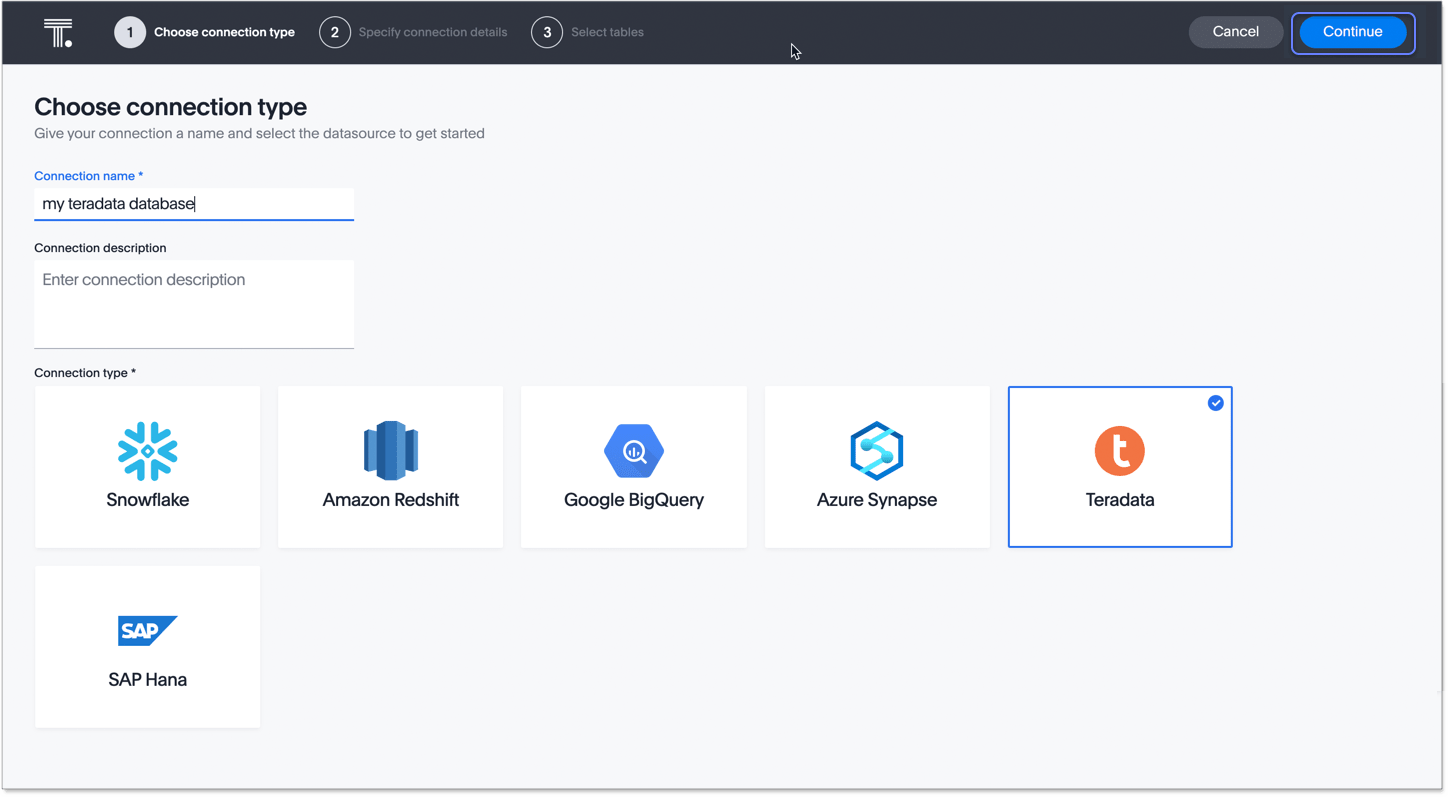Toggle the Teradata selected checkmark

click(x=1216, y=403)
